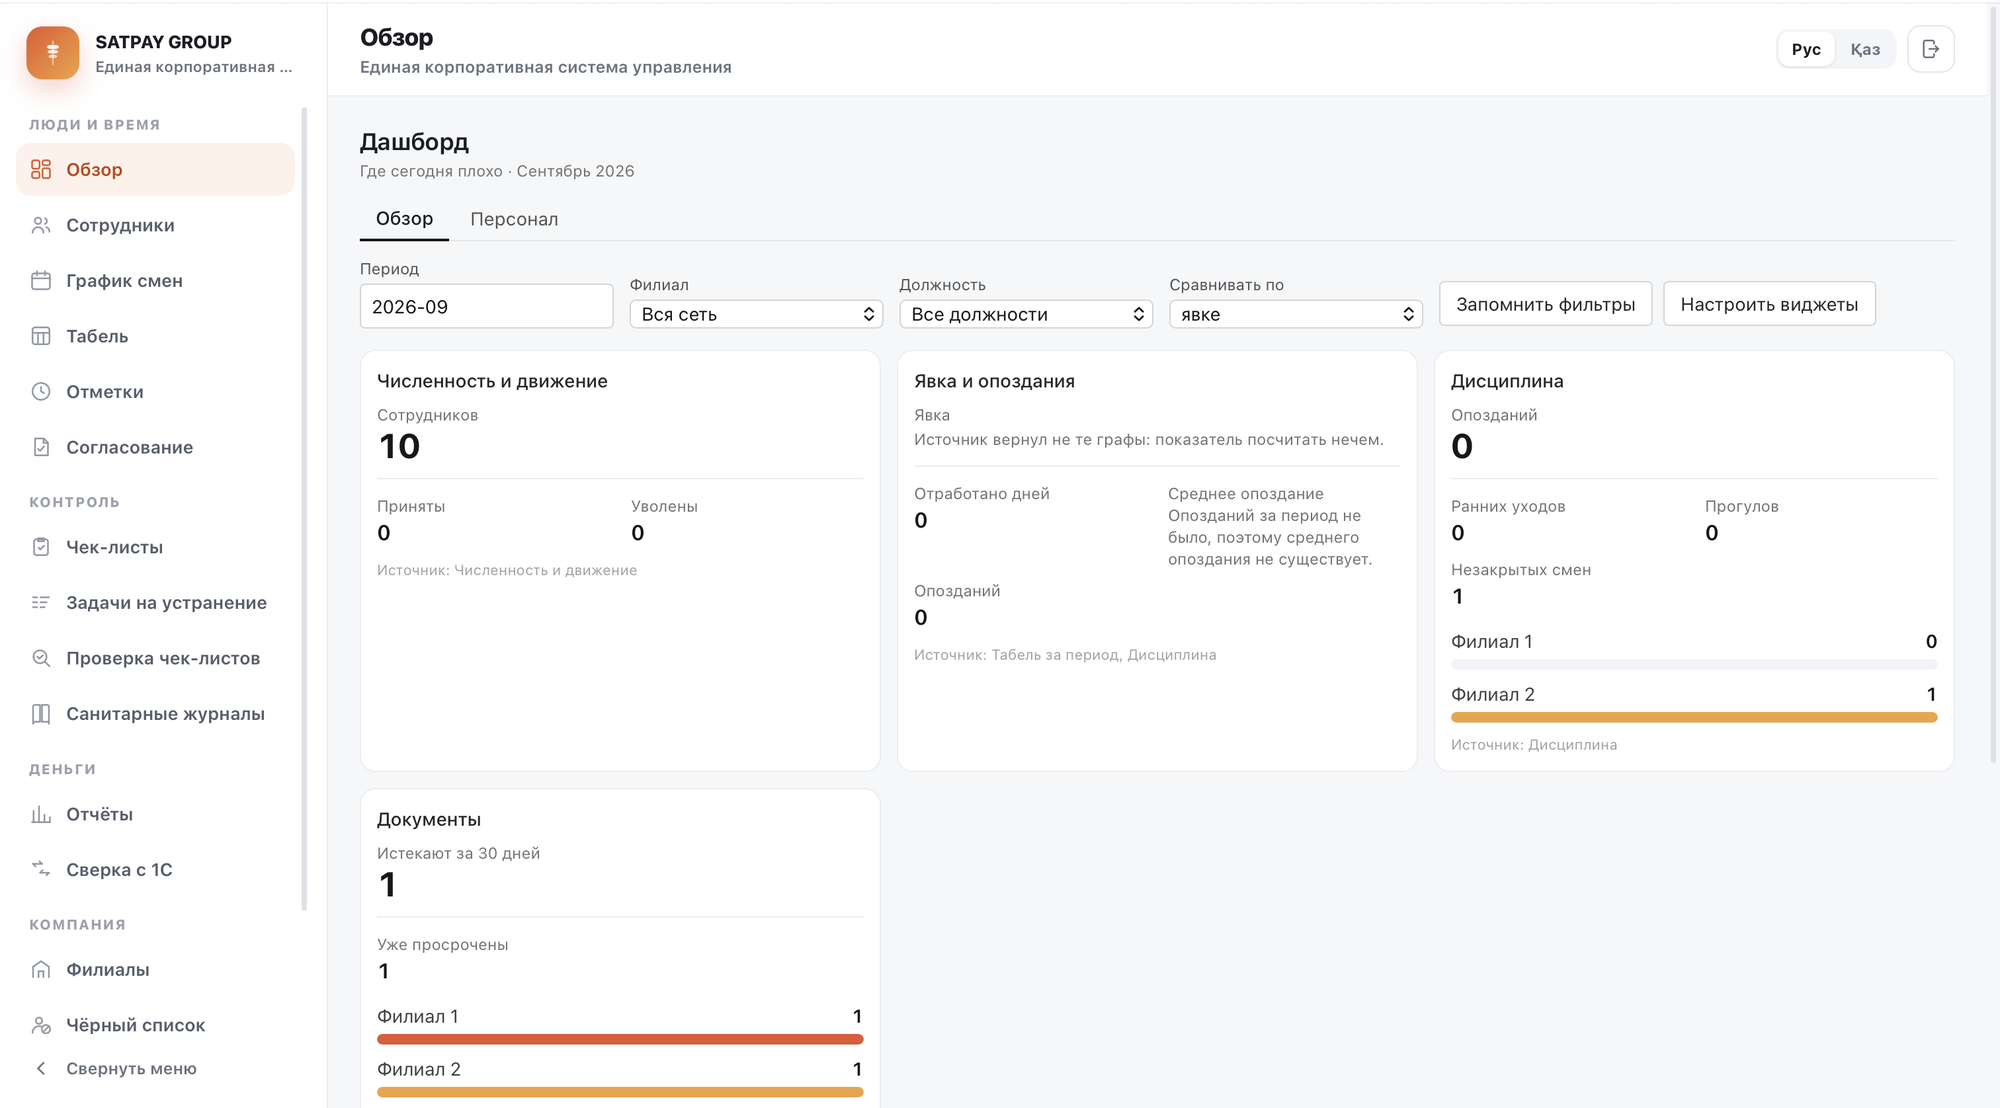Click the Задачи на устранение list icon
Viewport: 2000px width, 1108px height.
(x=41, y=603)
